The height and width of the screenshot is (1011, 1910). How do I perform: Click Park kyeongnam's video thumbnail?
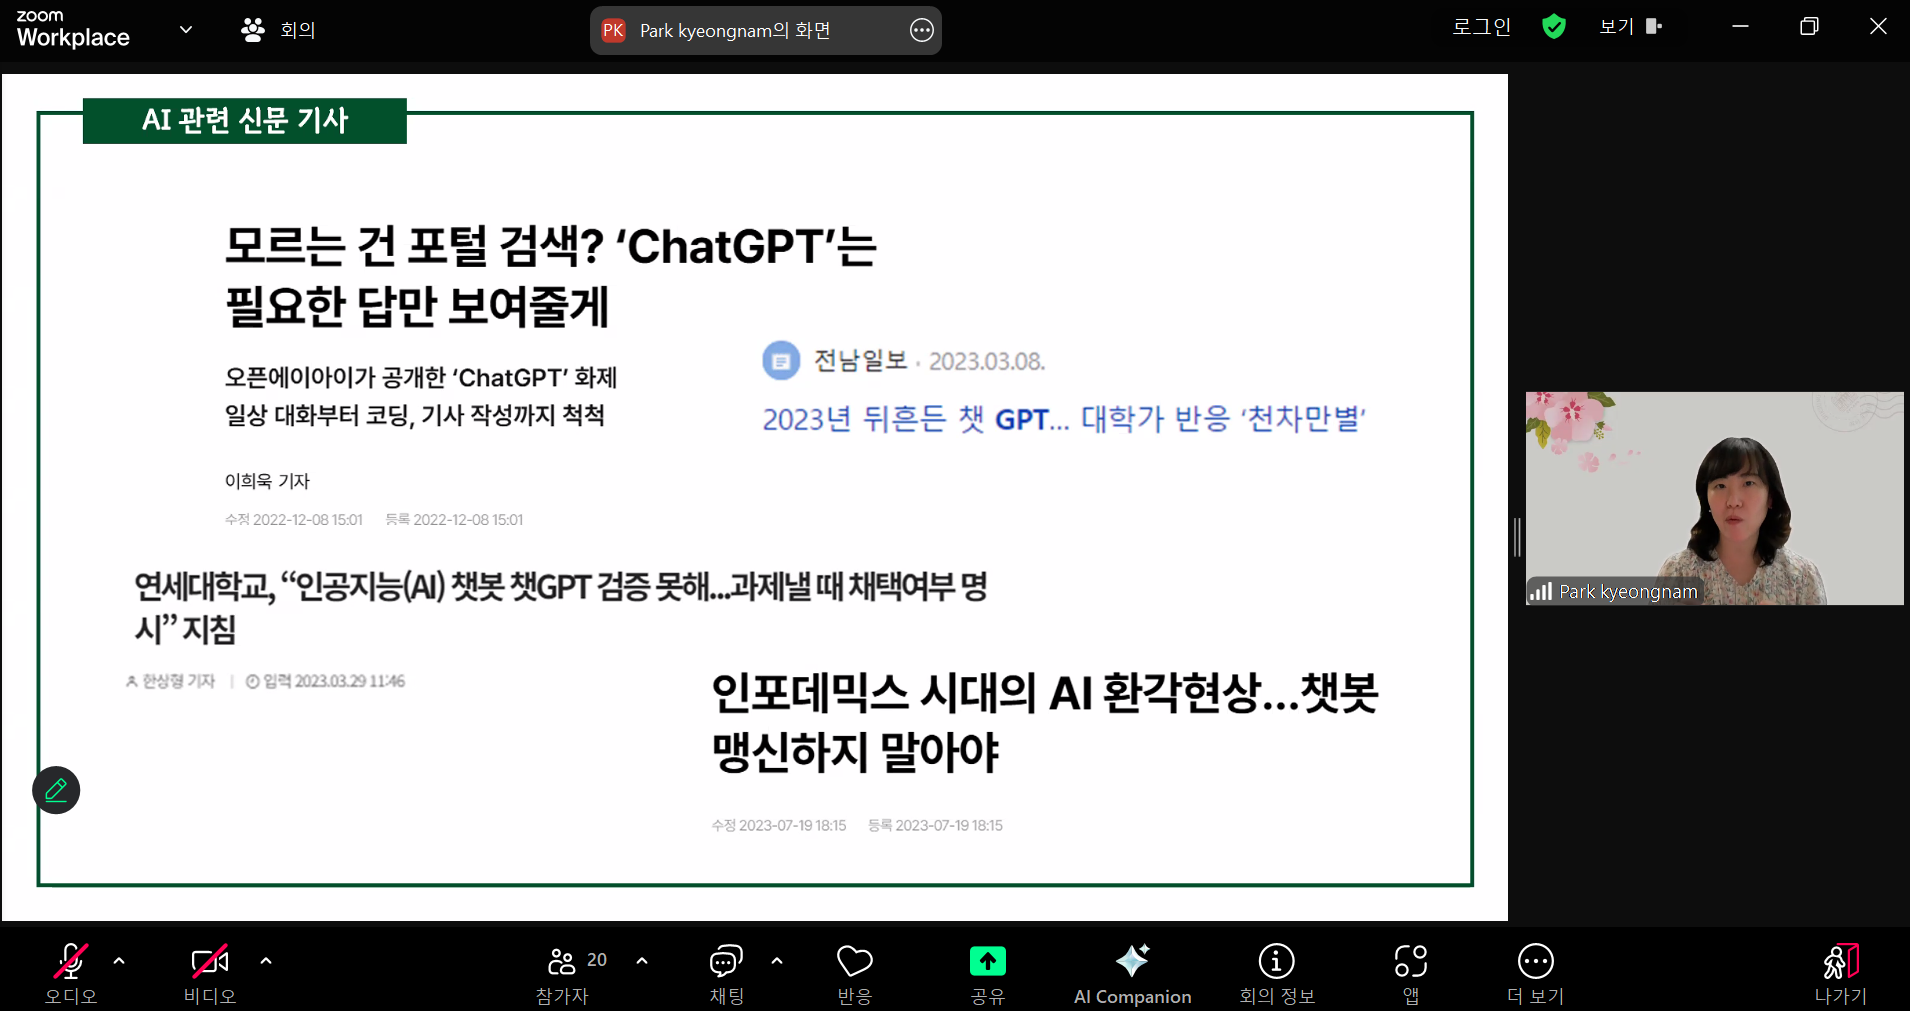(x=1714, y=498)
